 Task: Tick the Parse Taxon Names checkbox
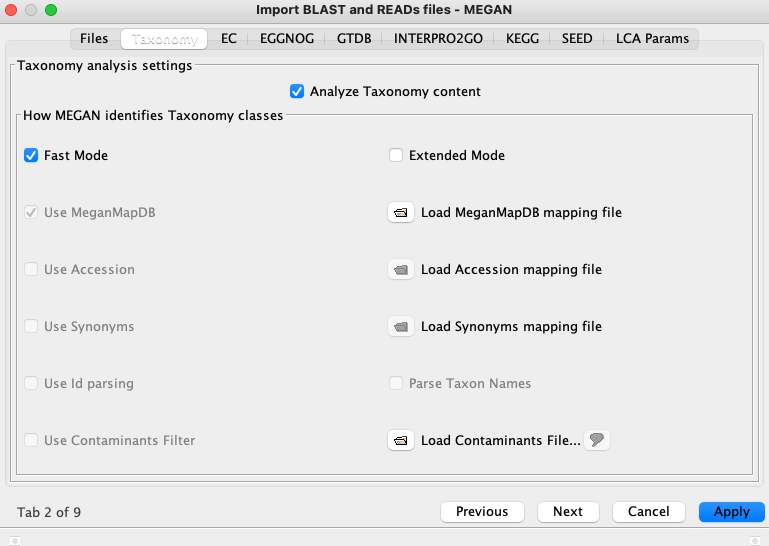click(x=396, y=383)
